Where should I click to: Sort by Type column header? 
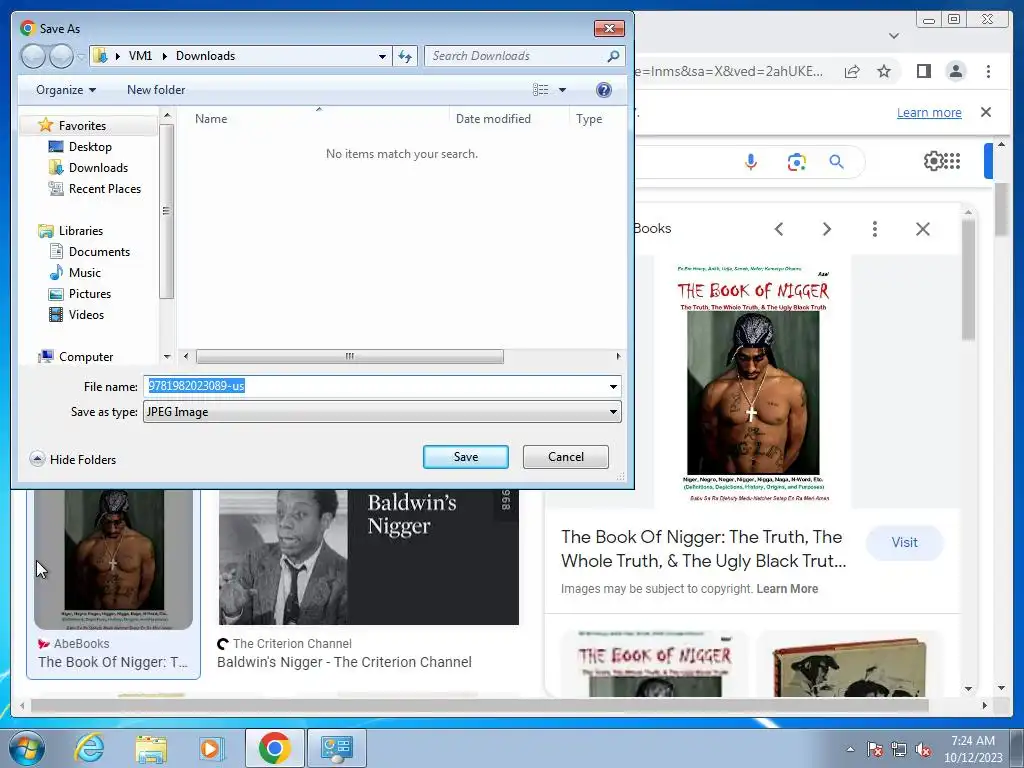pos(589,119)
